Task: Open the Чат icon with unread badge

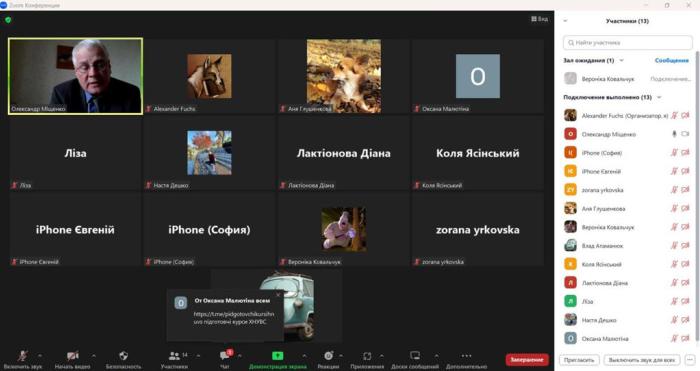Action: pyautogui.click(x=225, y=355)
